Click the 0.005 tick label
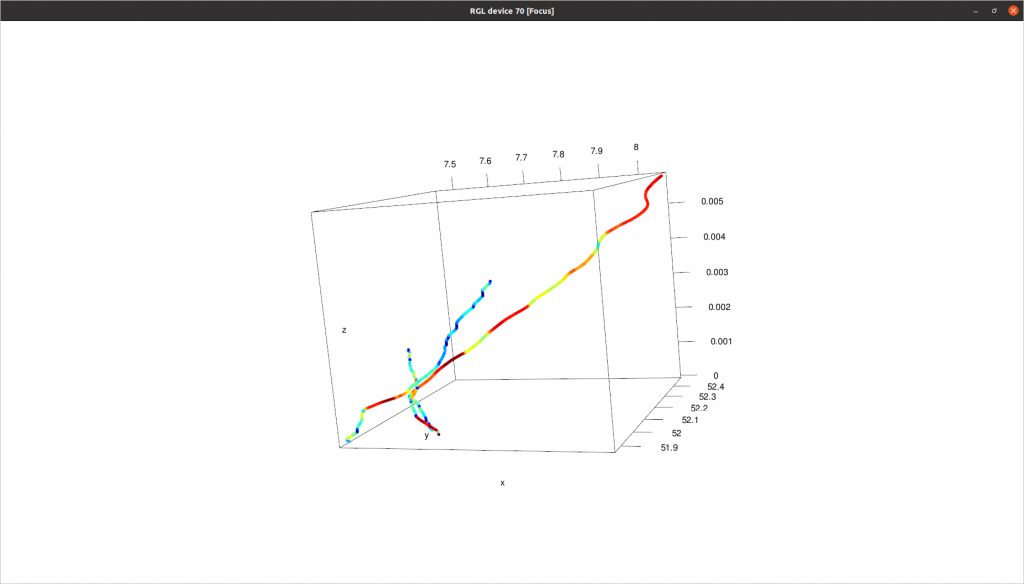 pyautogui.click(x=714, y=201)
